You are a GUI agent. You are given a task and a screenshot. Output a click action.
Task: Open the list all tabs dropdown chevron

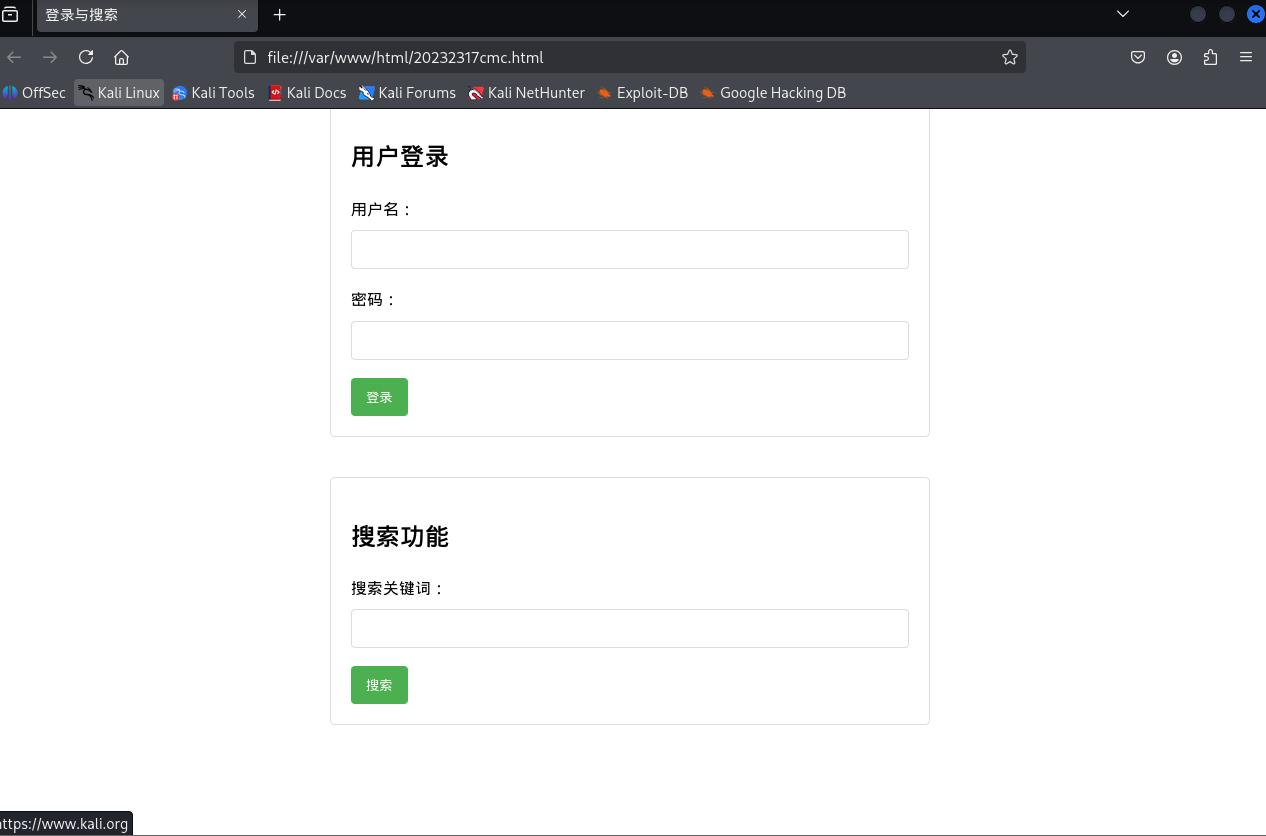[1122, 15]
